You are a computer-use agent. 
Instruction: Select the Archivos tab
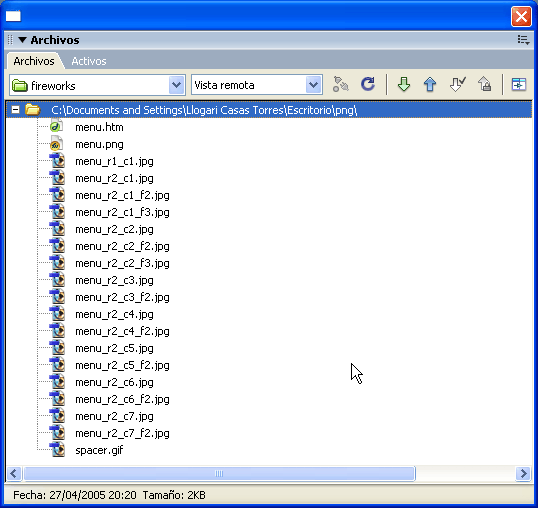click(34, 61)
